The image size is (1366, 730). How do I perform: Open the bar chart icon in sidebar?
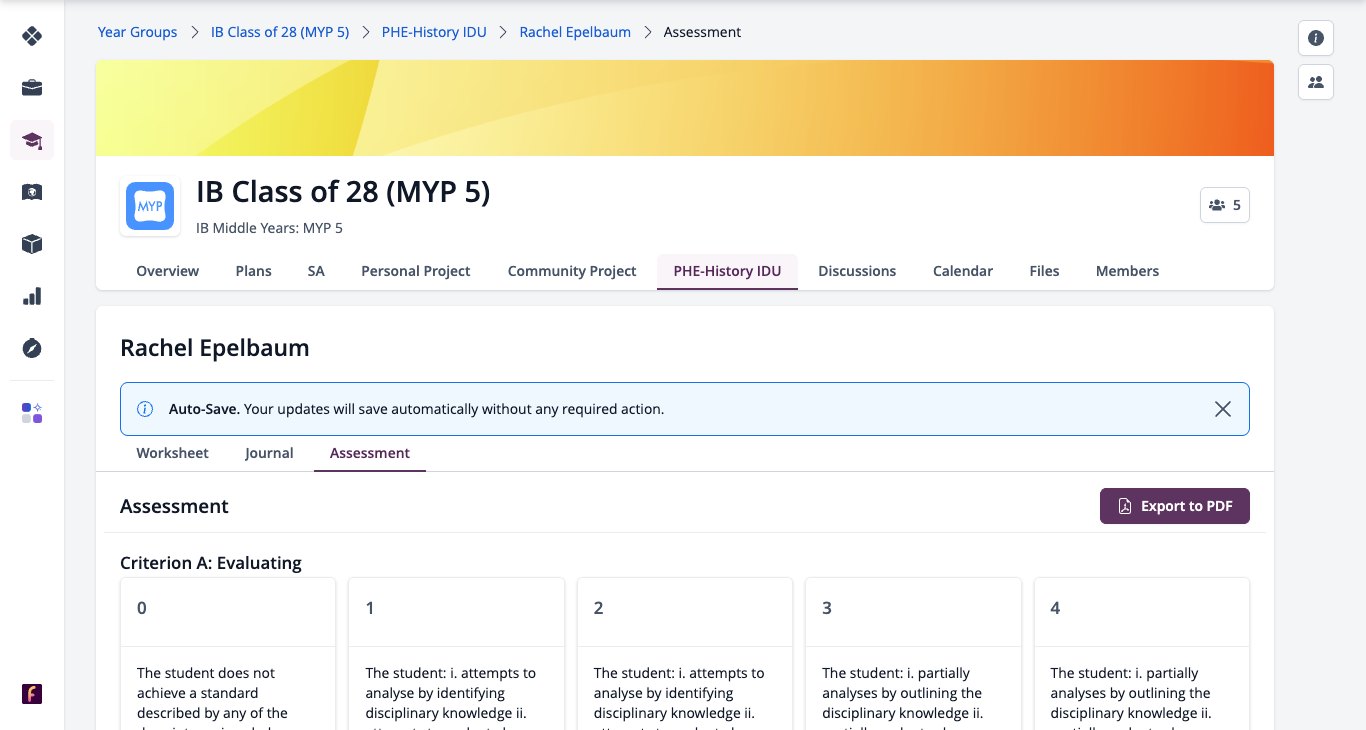[32, 296]
